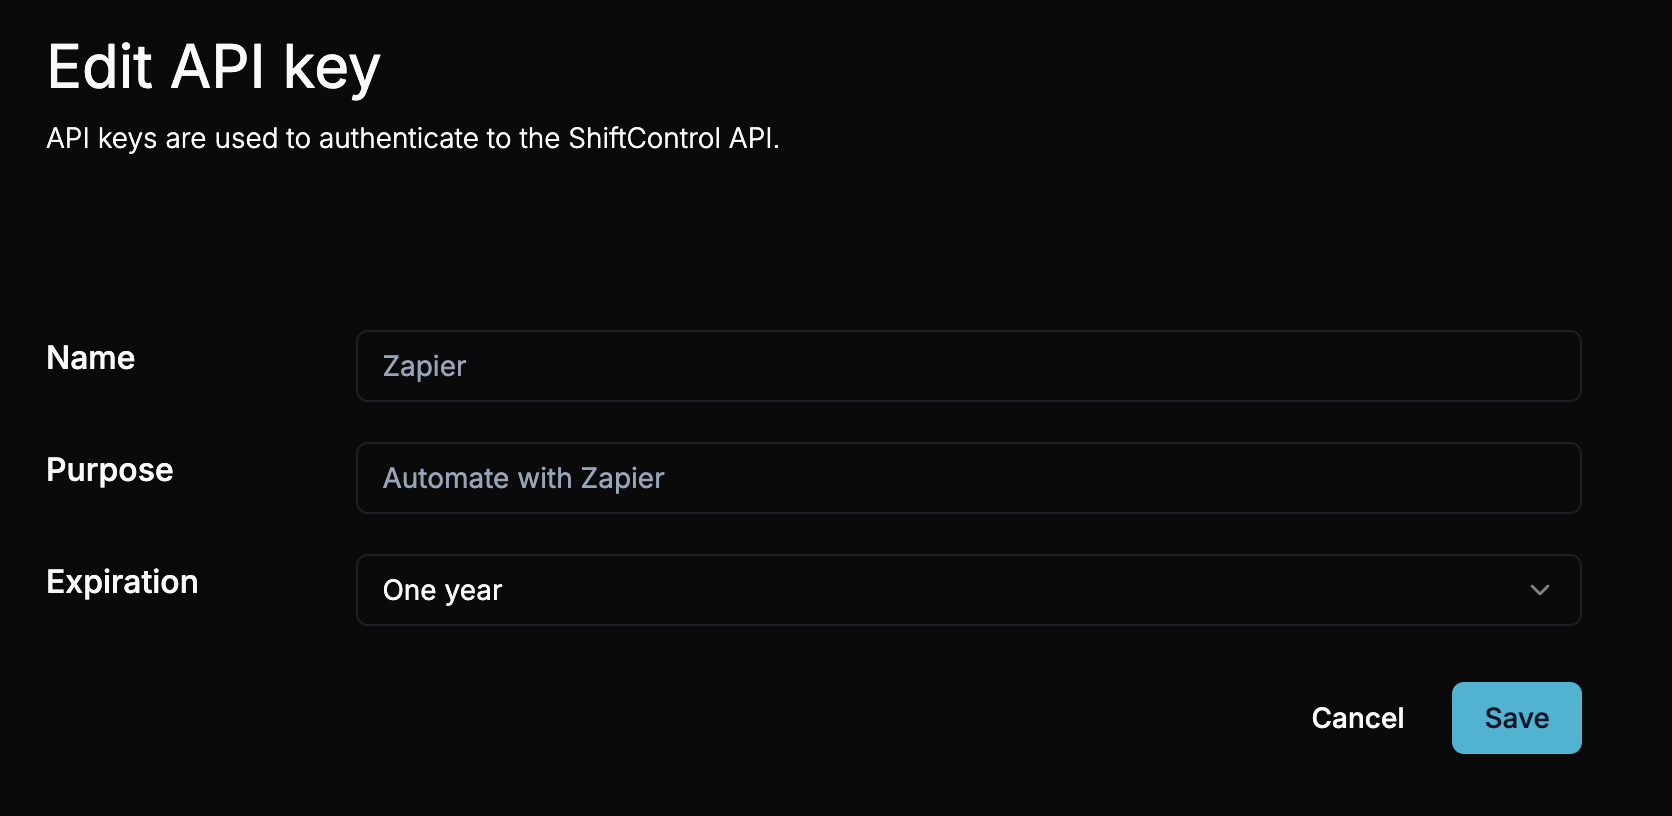Click the ShiftControl API description text

(412, 138)
